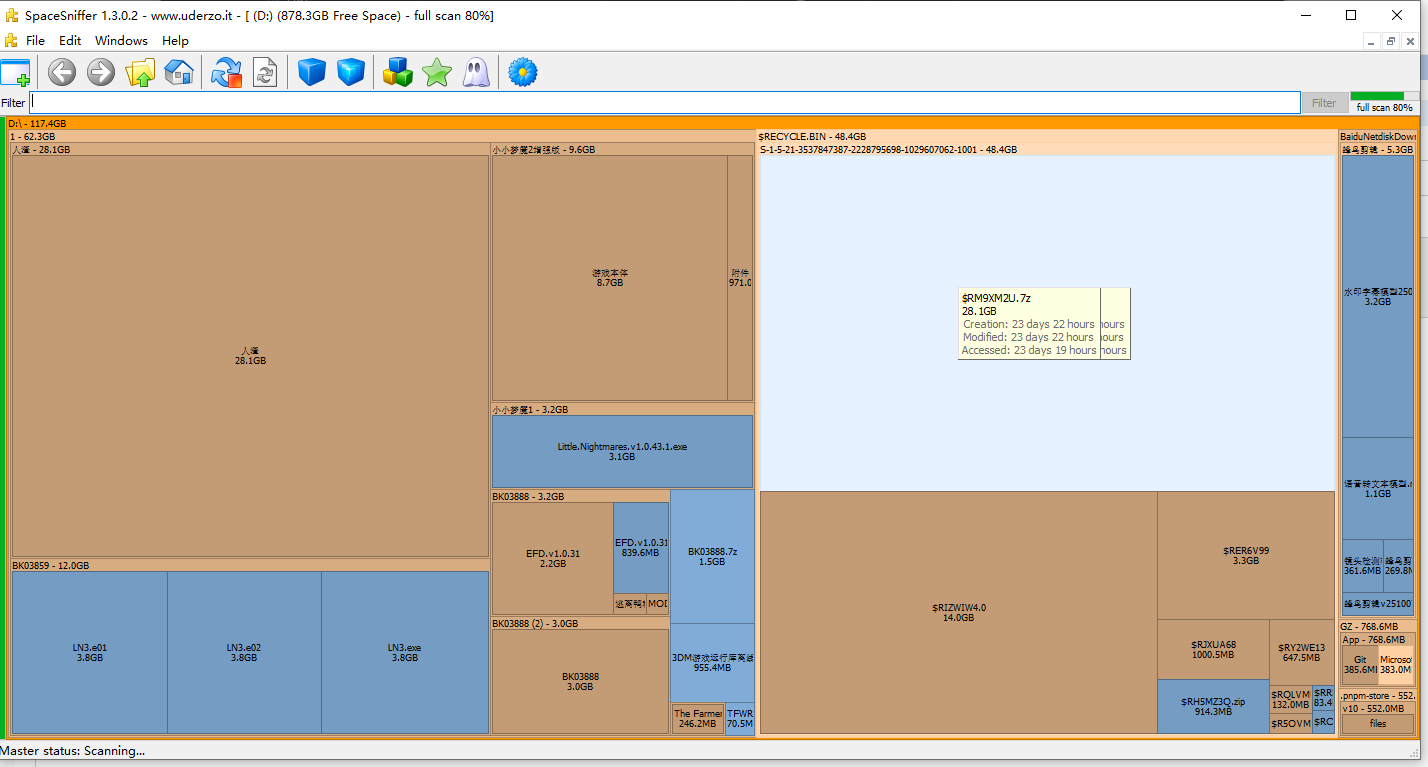Select The Farmer 246.2MB tile
This screenshot has height=767, width=1428.
tap(698, 718)
